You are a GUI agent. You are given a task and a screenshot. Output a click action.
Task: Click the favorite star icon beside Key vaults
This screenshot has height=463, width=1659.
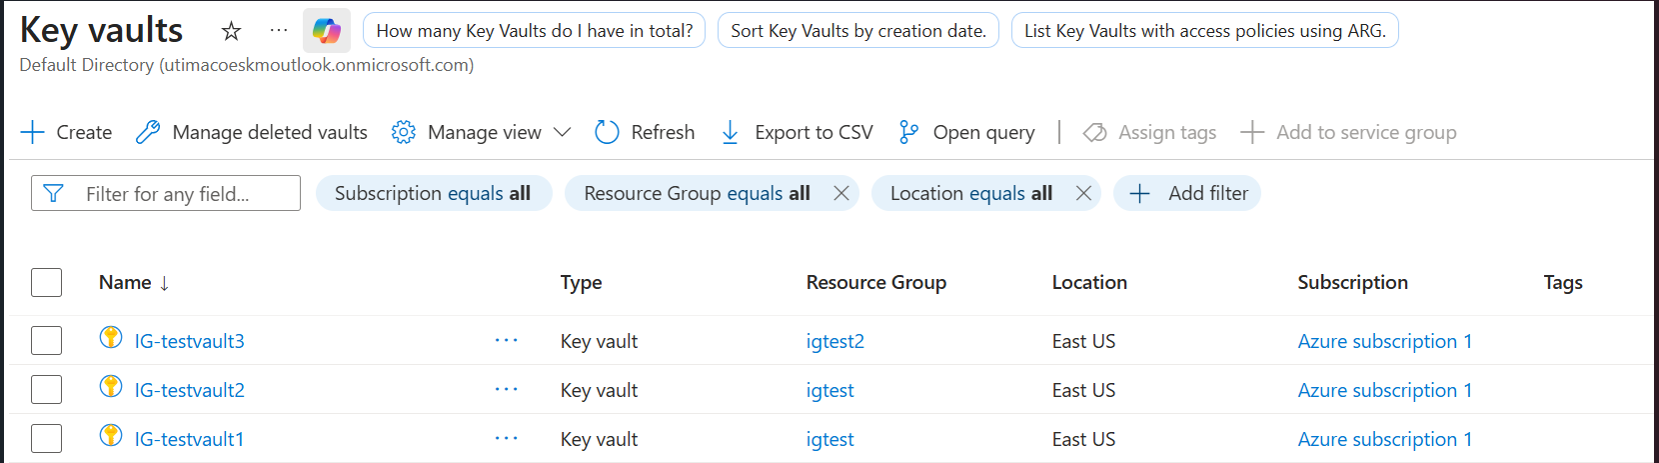click(x=231, y=31)
